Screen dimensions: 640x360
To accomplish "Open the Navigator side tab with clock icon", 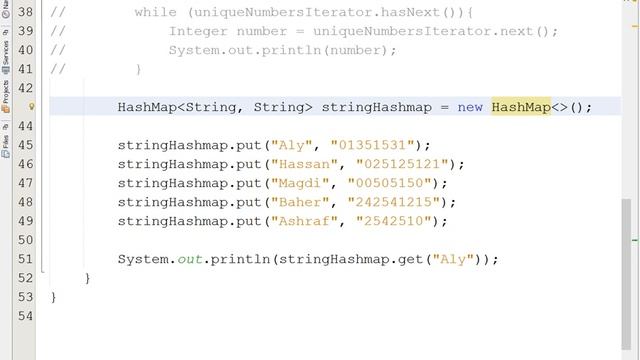I will coord(5,9).
